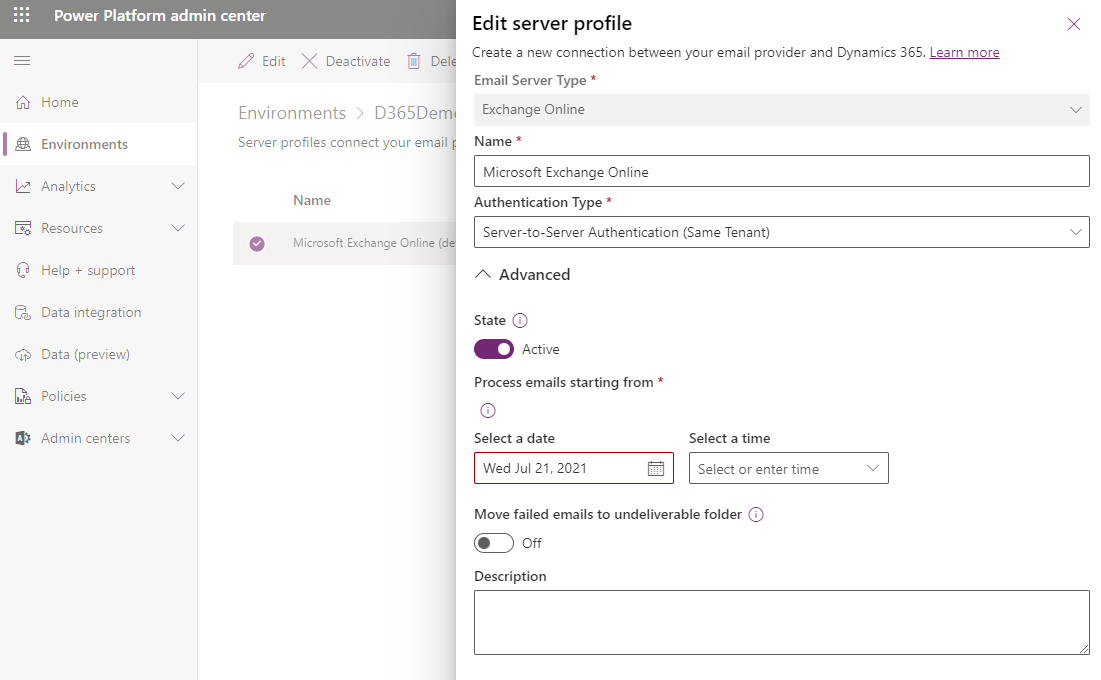
Task: Click the Analytics chart icon
Action: 23,186
